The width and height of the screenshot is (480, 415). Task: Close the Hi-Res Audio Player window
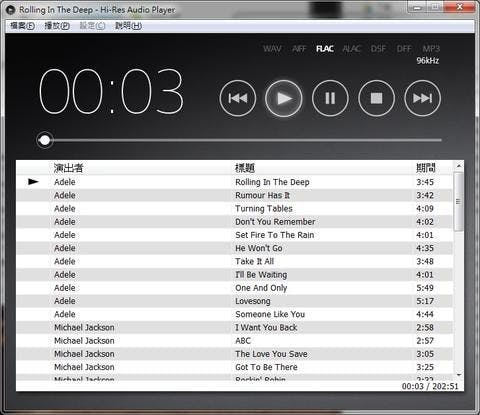[460, 7]
